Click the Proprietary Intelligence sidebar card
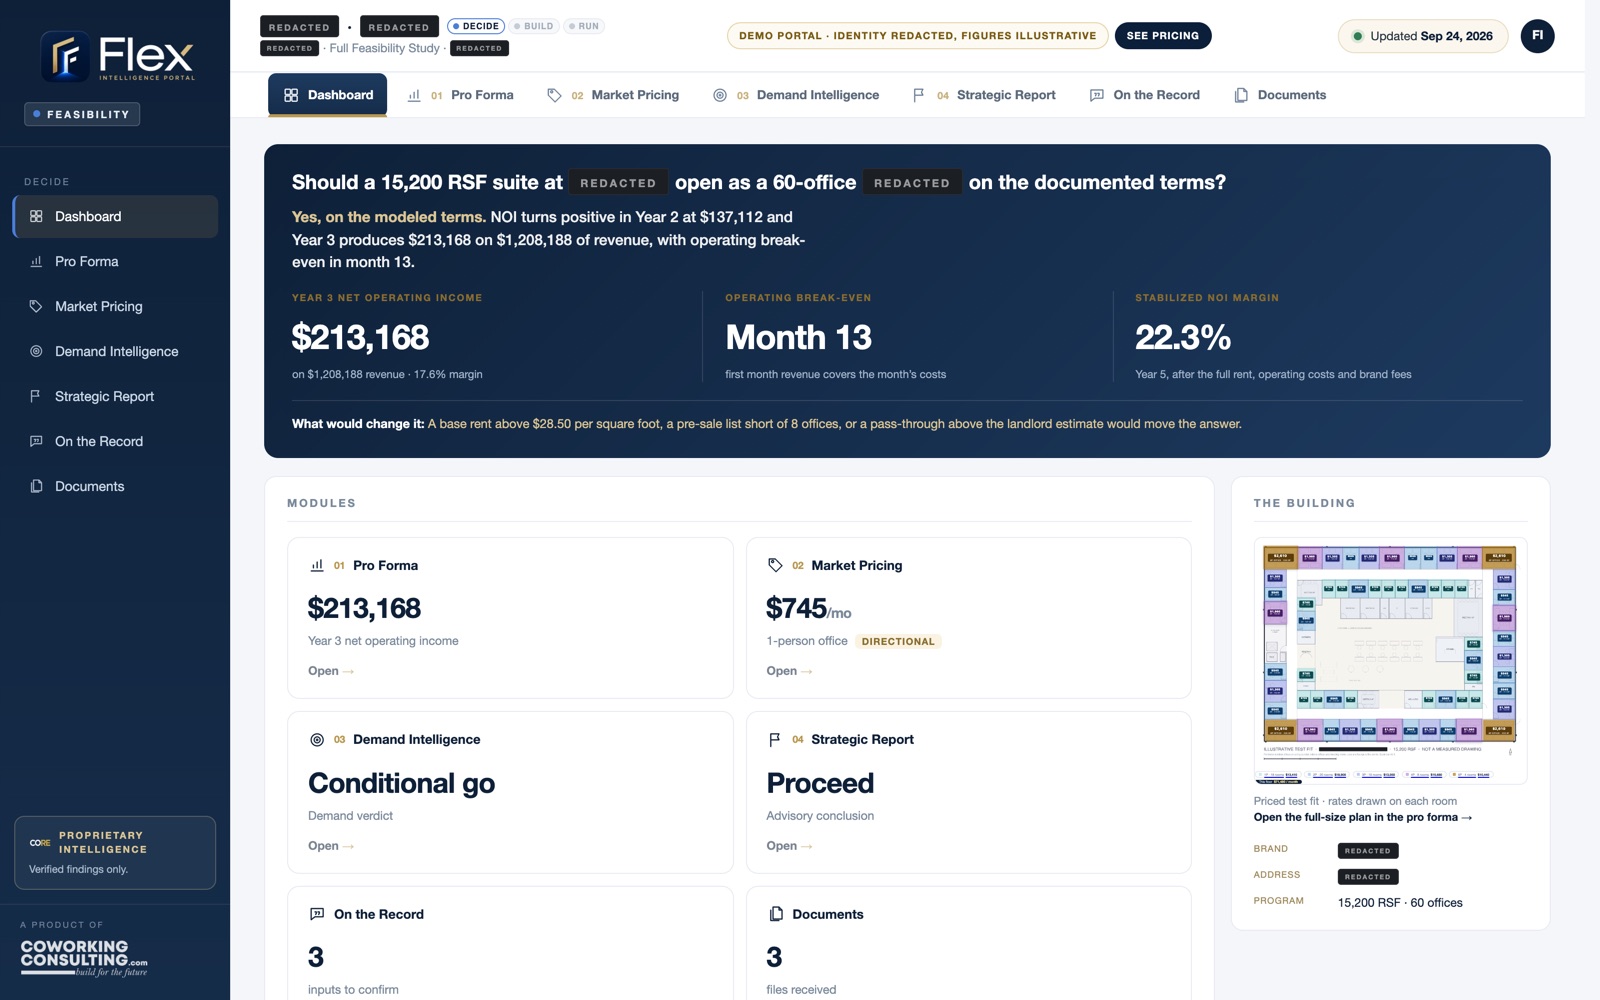Image resolution: width=1600 pixels, height=1000 pixels. (x=115, y=853)
